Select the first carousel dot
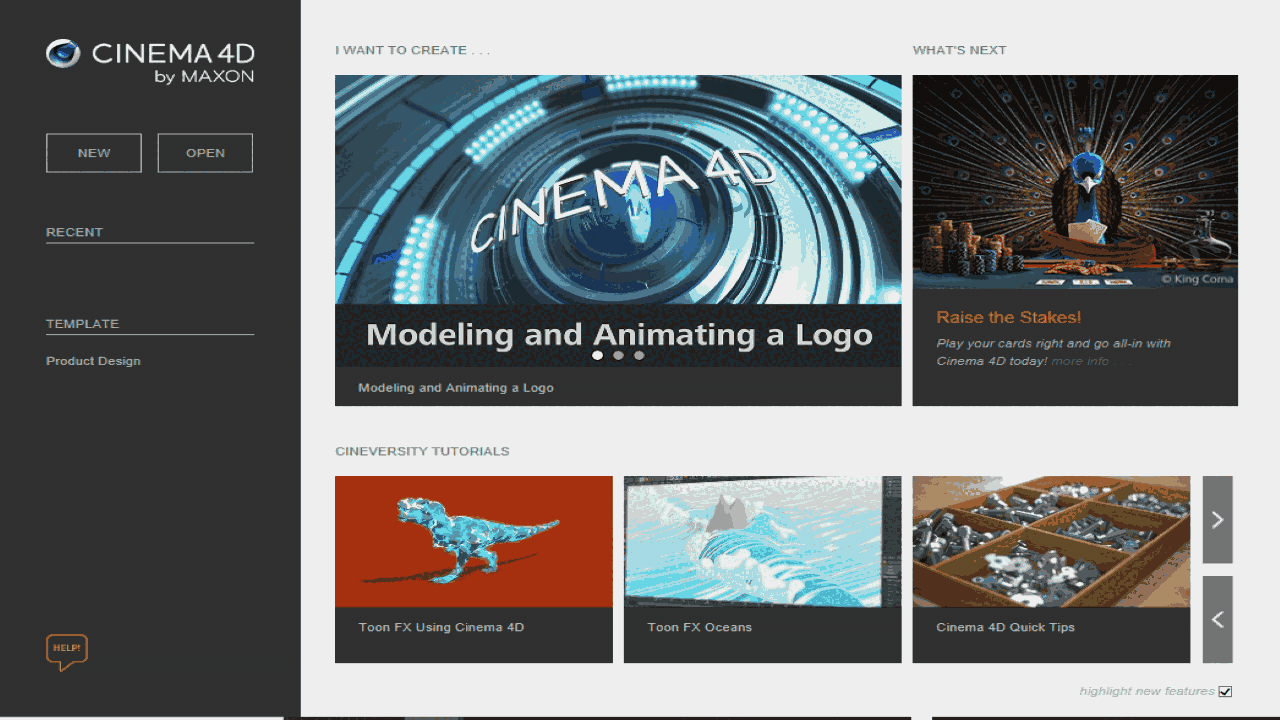The height and width of the screenshot is (720, 1280). (597, 354)
